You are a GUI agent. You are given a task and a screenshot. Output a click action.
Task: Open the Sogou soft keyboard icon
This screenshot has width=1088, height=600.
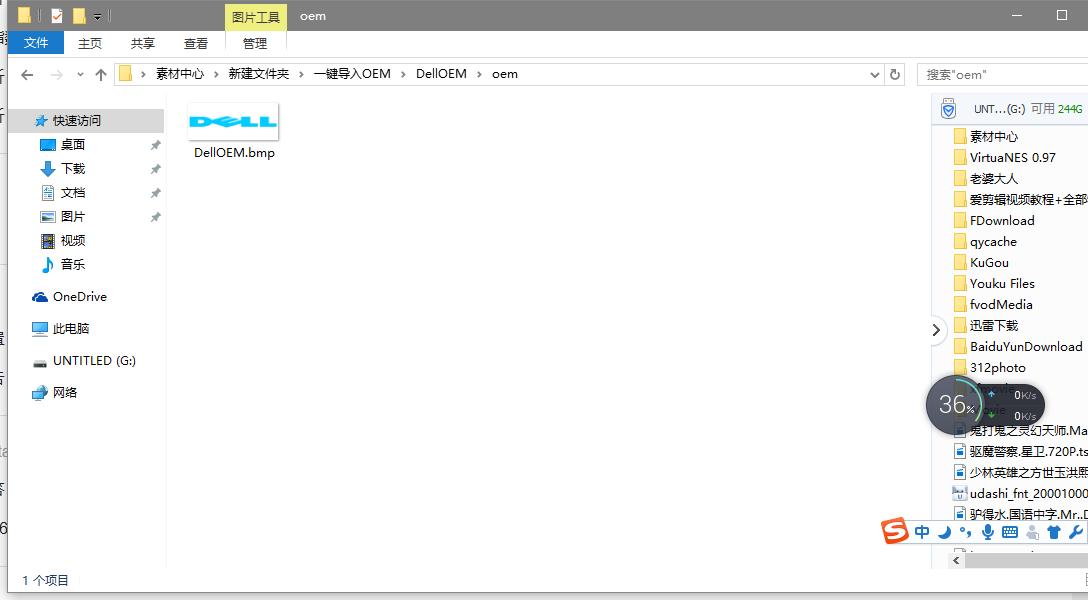click(x=1011, y=532)
